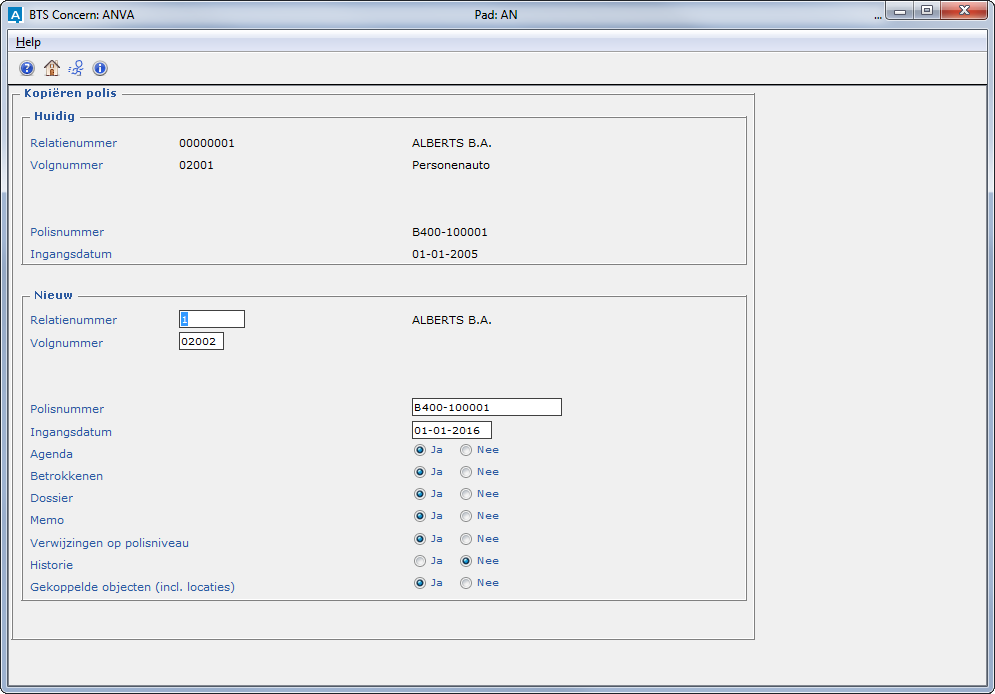Open the Help menu
Screen dimensions: 995x694
click(28, 42)
